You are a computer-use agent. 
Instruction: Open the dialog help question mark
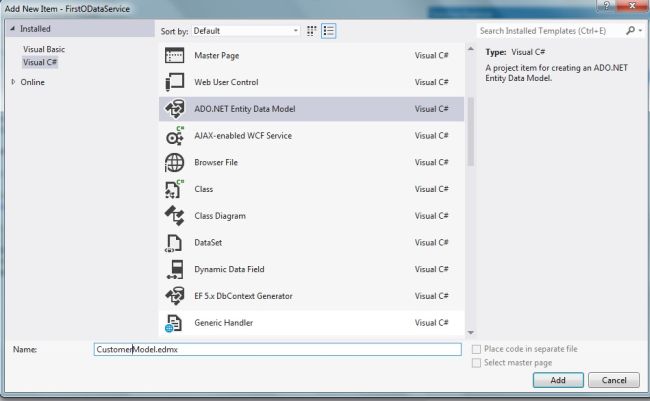[x=606, y=6]
